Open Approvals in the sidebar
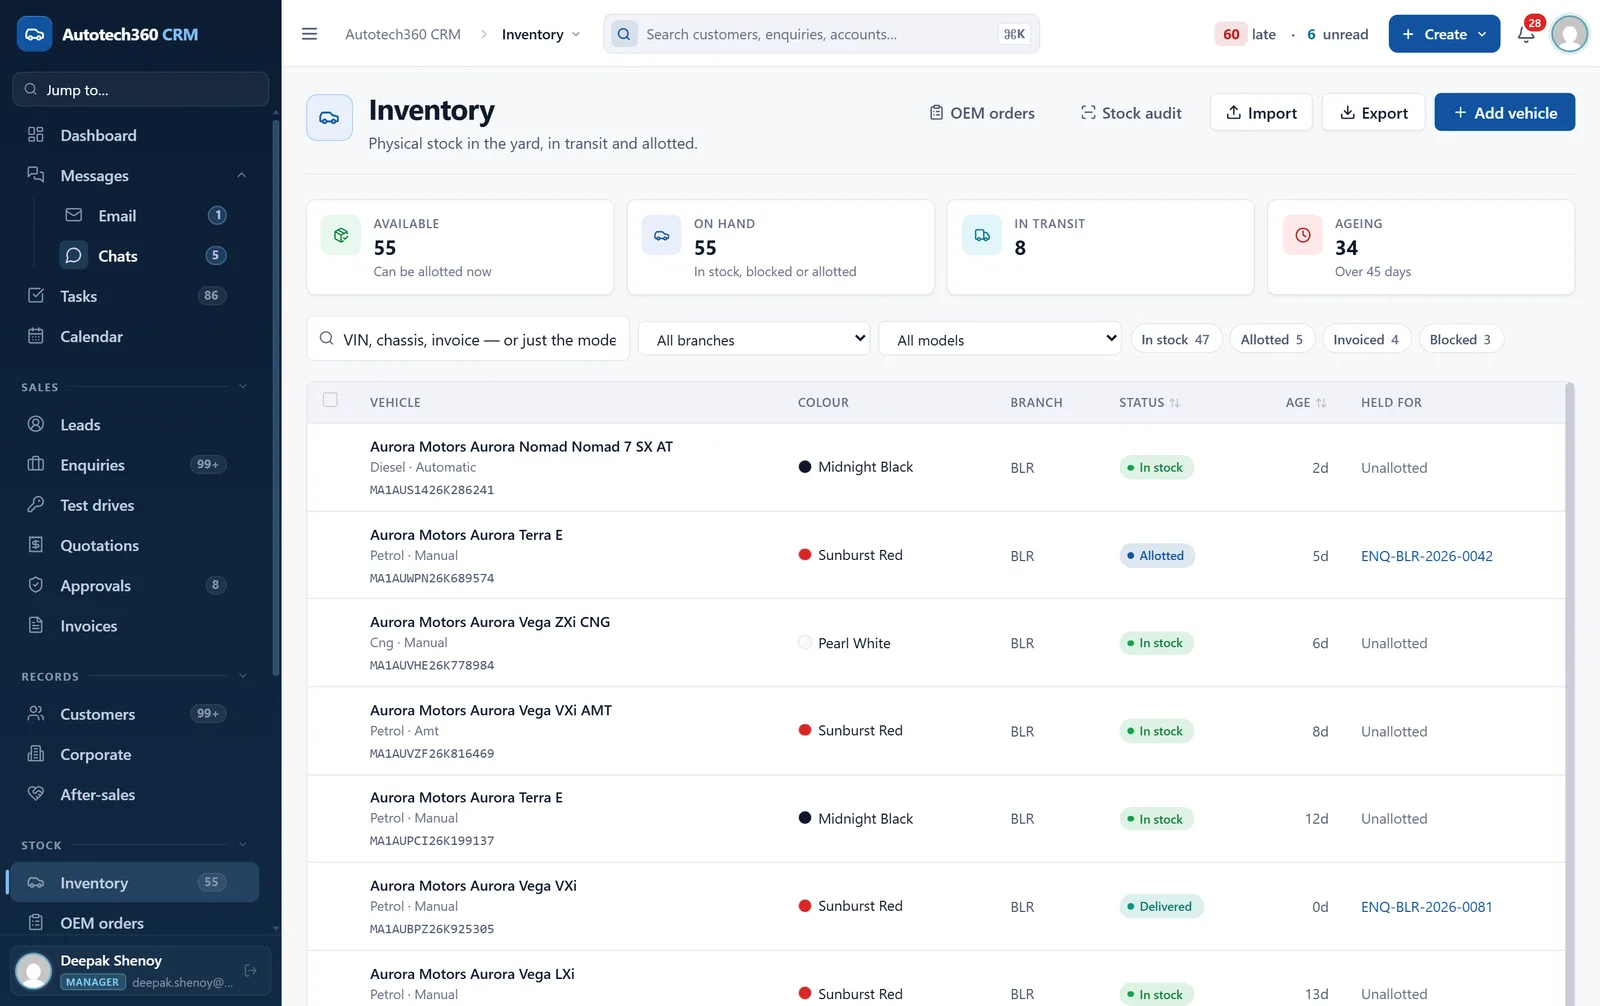The height and width of the screenshot is (1006, 1600). click(x=135, y=586)
